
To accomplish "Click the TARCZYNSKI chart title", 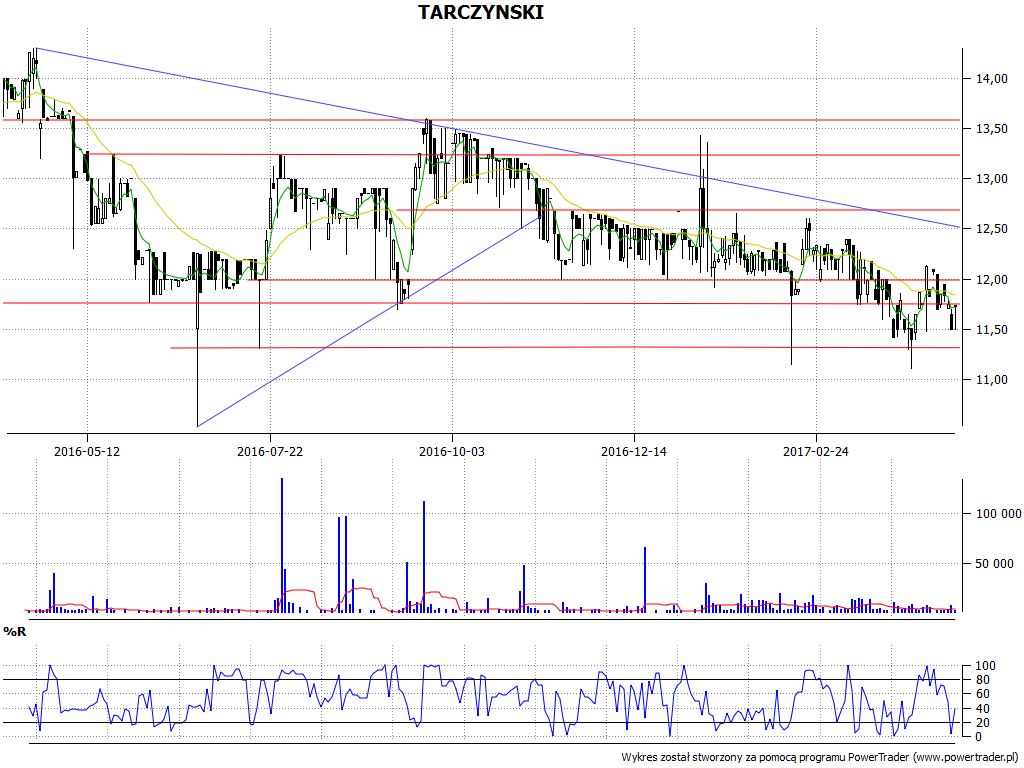I will pos(481,12).
